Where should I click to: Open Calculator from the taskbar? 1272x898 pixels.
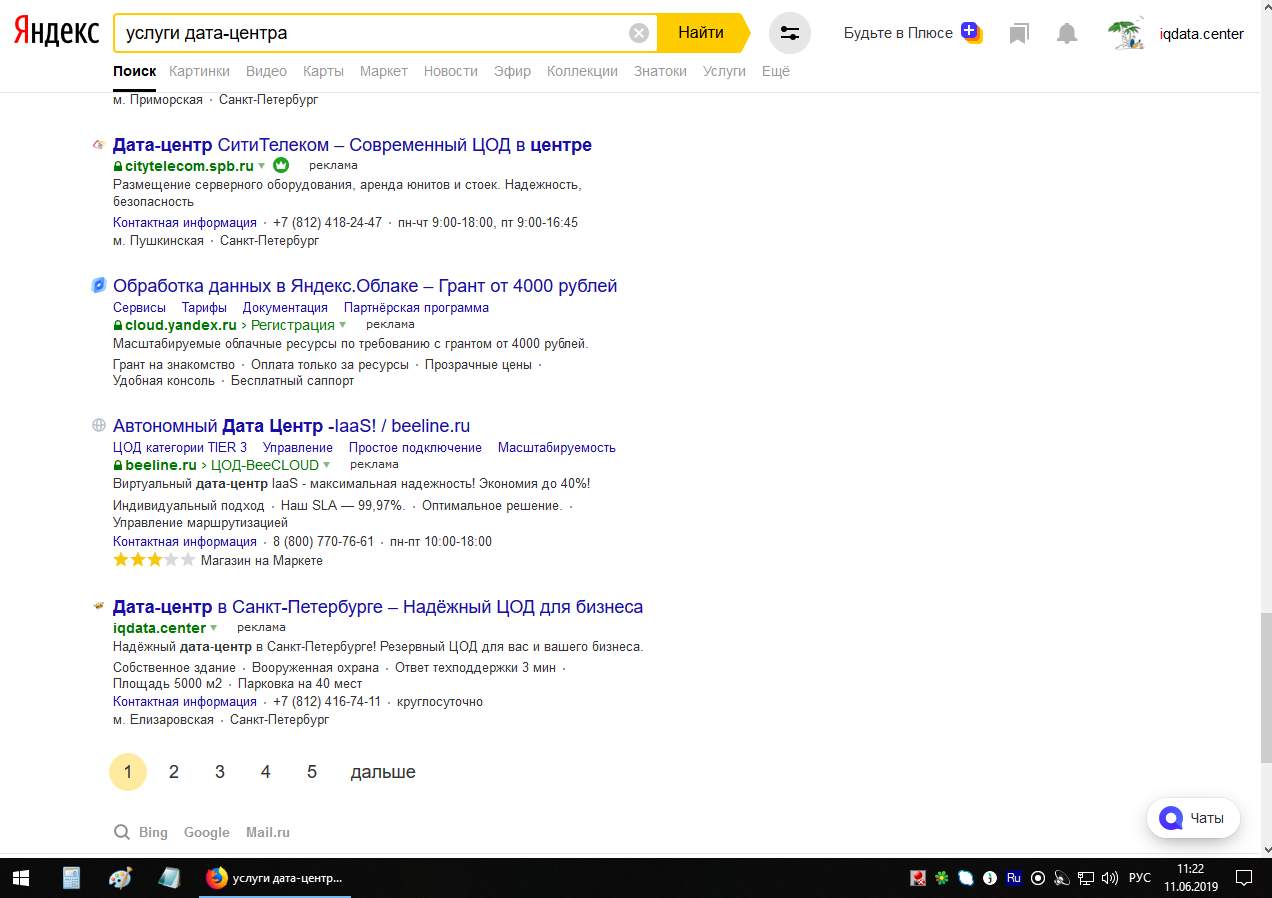71,878
